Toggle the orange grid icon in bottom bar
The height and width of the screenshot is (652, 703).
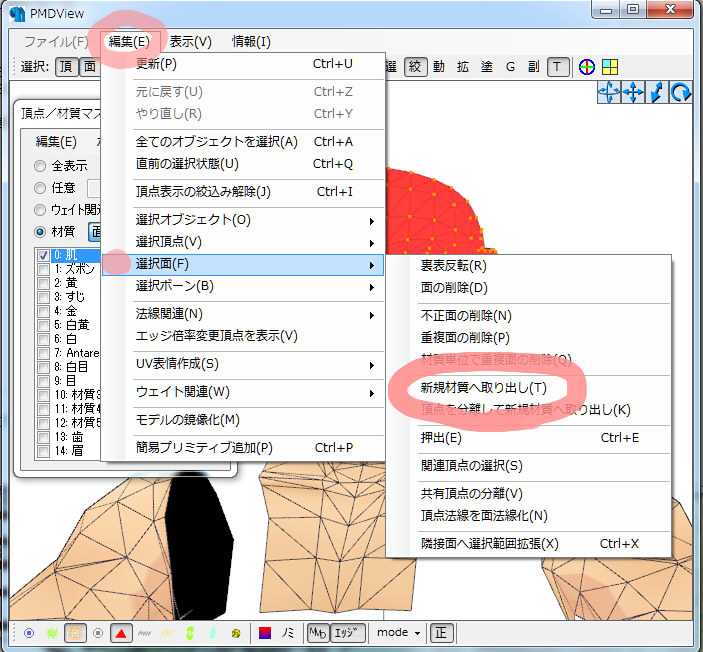75,633
